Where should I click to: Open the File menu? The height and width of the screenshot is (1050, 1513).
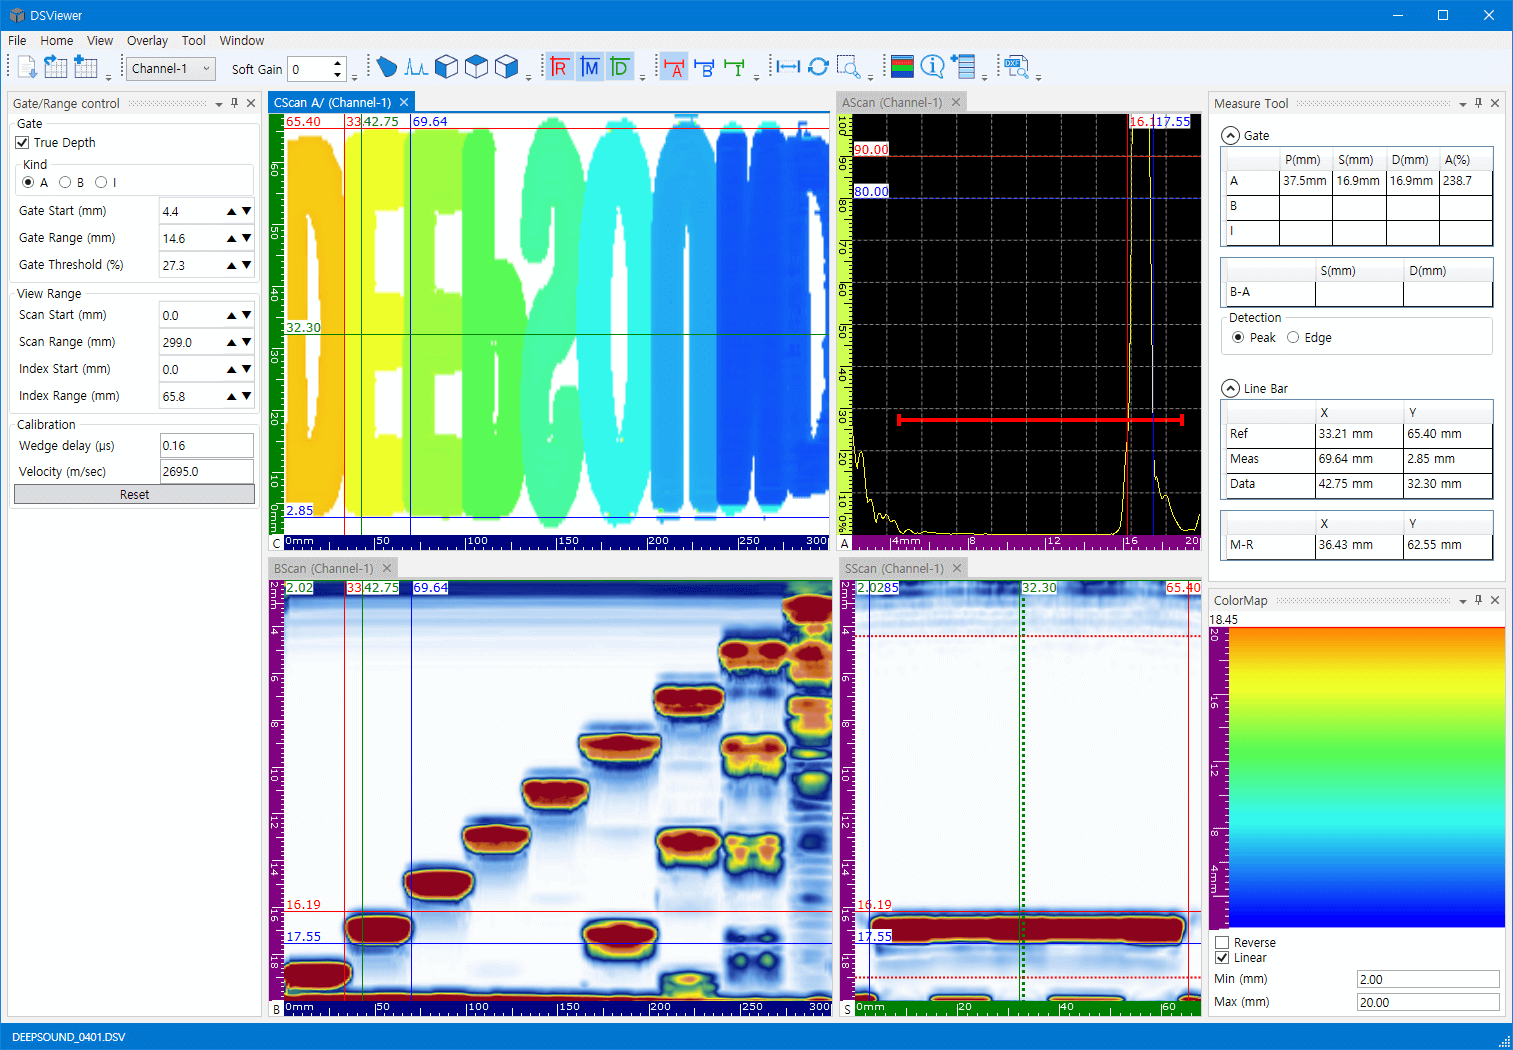17,41
